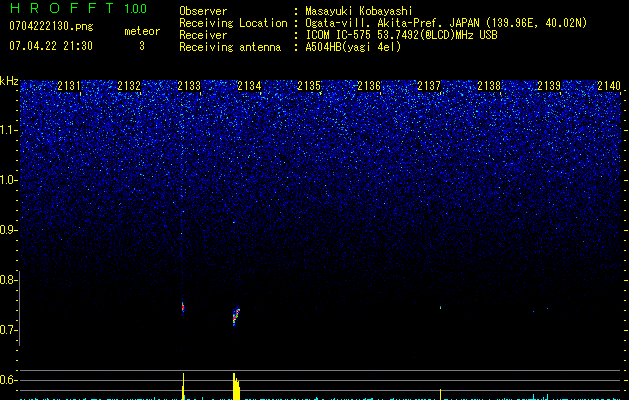Click the 2132 time marker
Viewport: 629px width, 400px height.
pos(129,85)
